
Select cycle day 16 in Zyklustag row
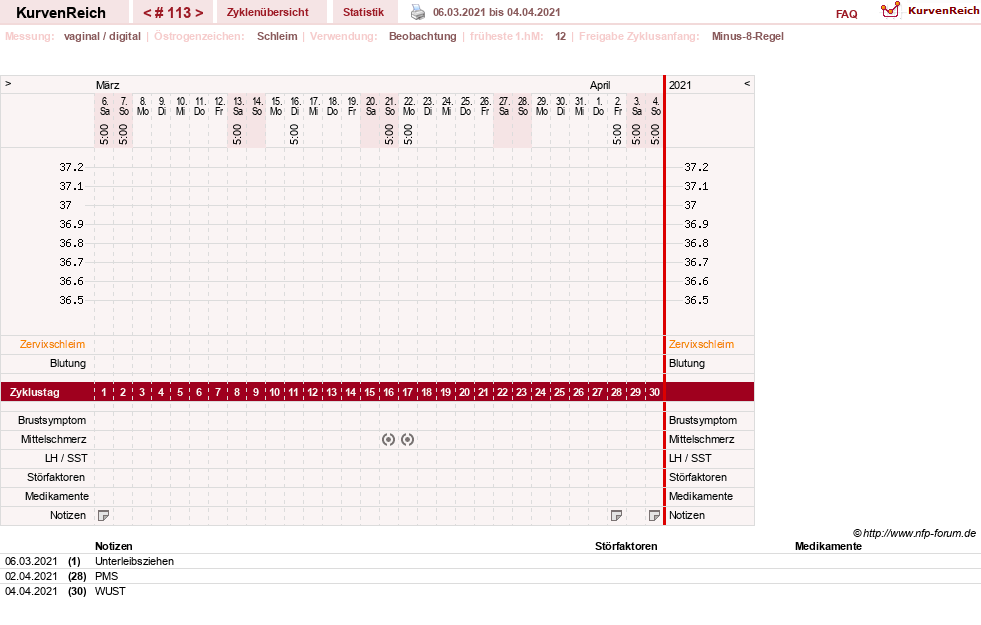point(389,392)
